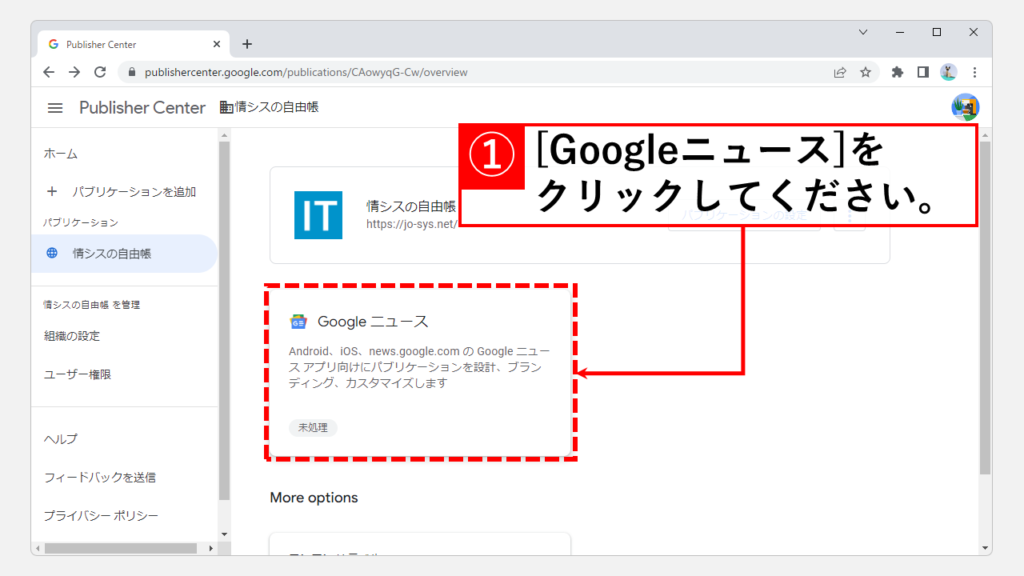Viewport: 1024px width, 576px height.
Task: Select the Publisher Center tab
Action: [130, 44]
